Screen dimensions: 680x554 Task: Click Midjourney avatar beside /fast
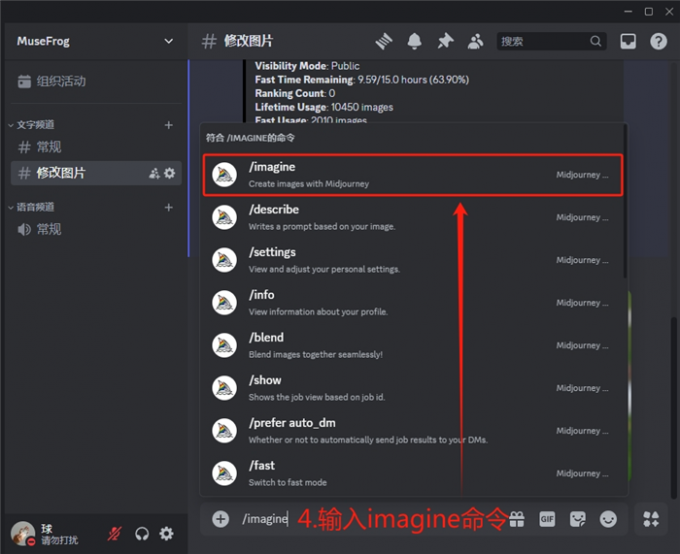click(x=224, y=473)
